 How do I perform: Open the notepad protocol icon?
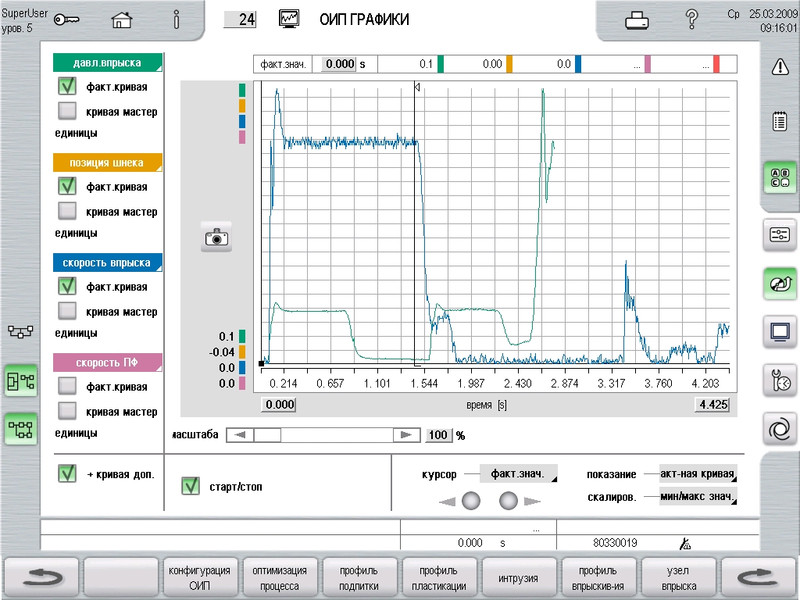780,121
